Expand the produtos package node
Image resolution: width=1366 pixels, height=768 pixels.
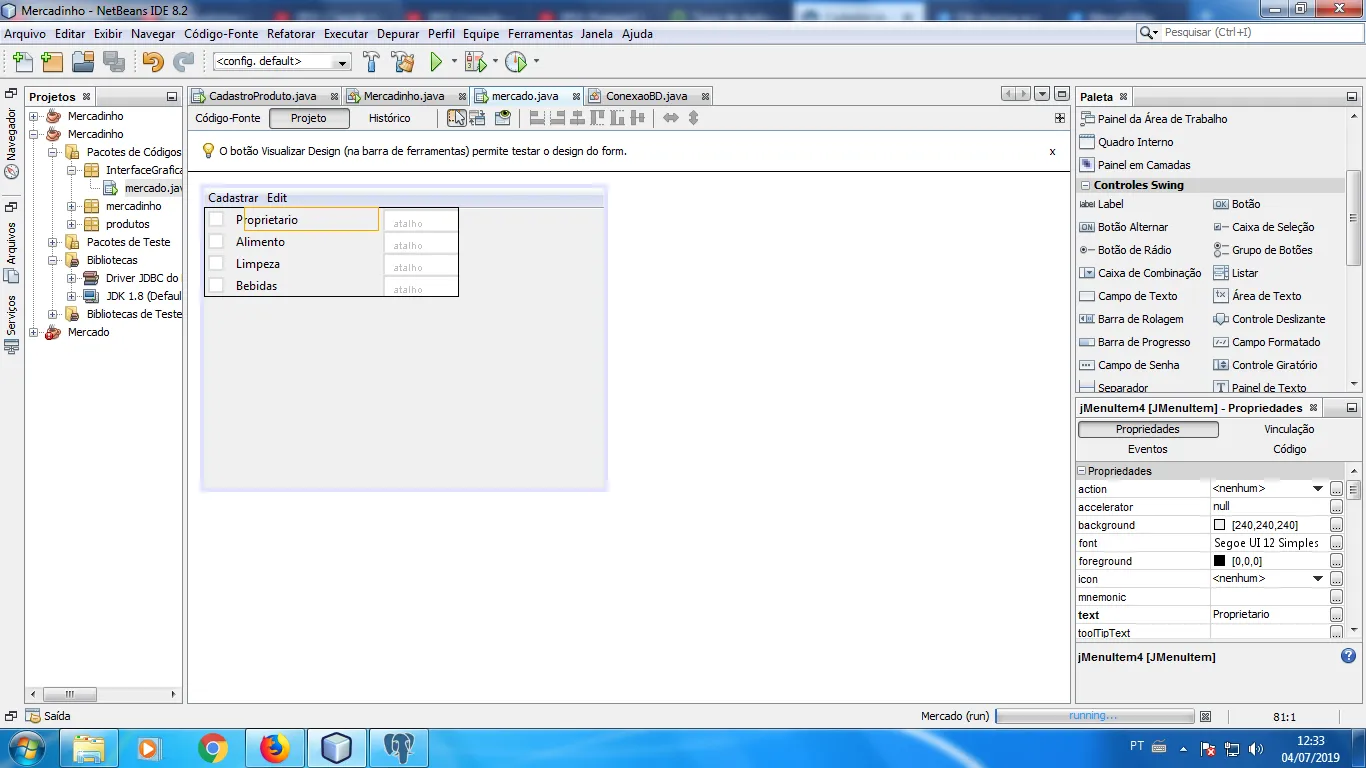71,224
